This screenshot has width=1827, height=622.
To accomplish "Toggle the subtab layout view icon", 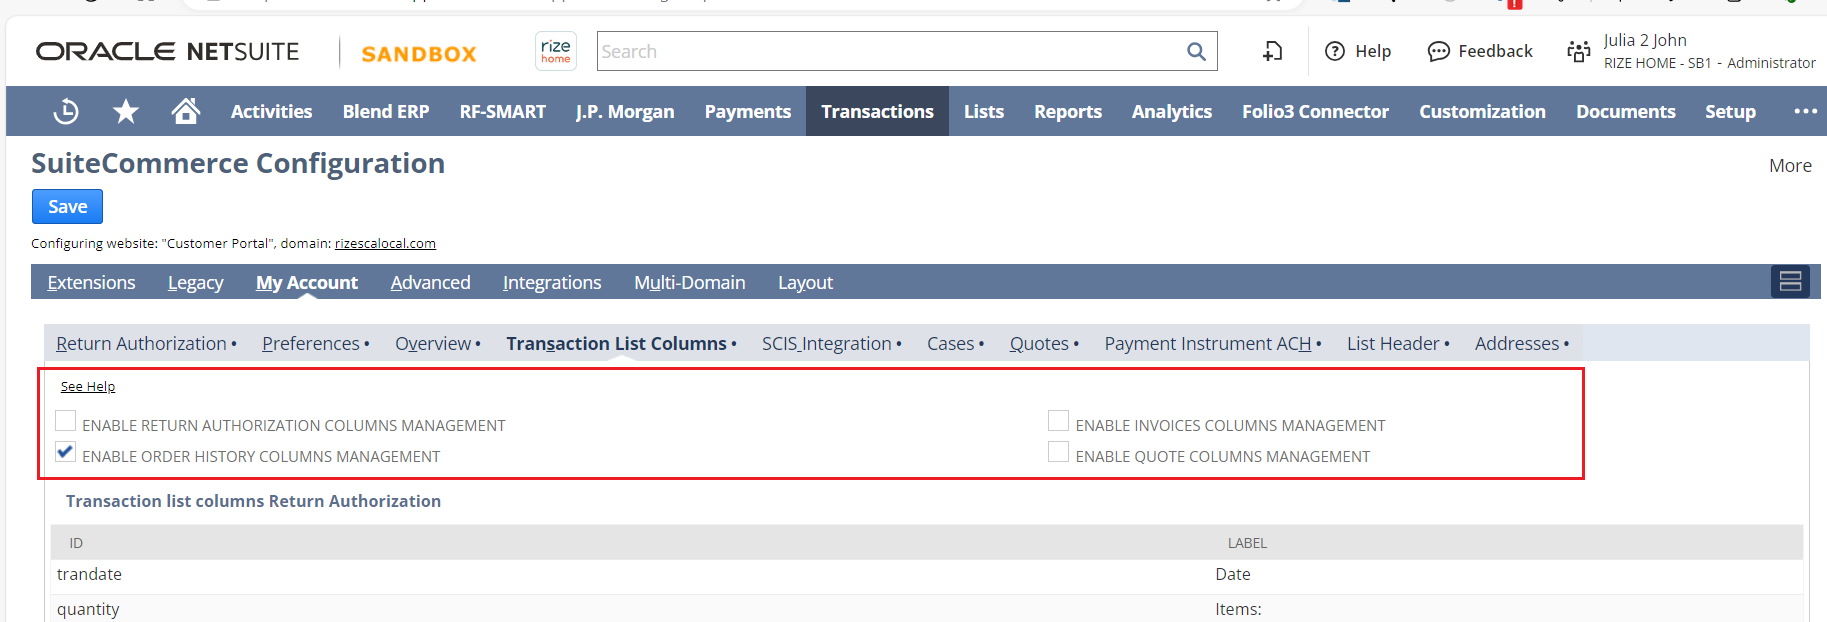I will (x=1790, y=282).
